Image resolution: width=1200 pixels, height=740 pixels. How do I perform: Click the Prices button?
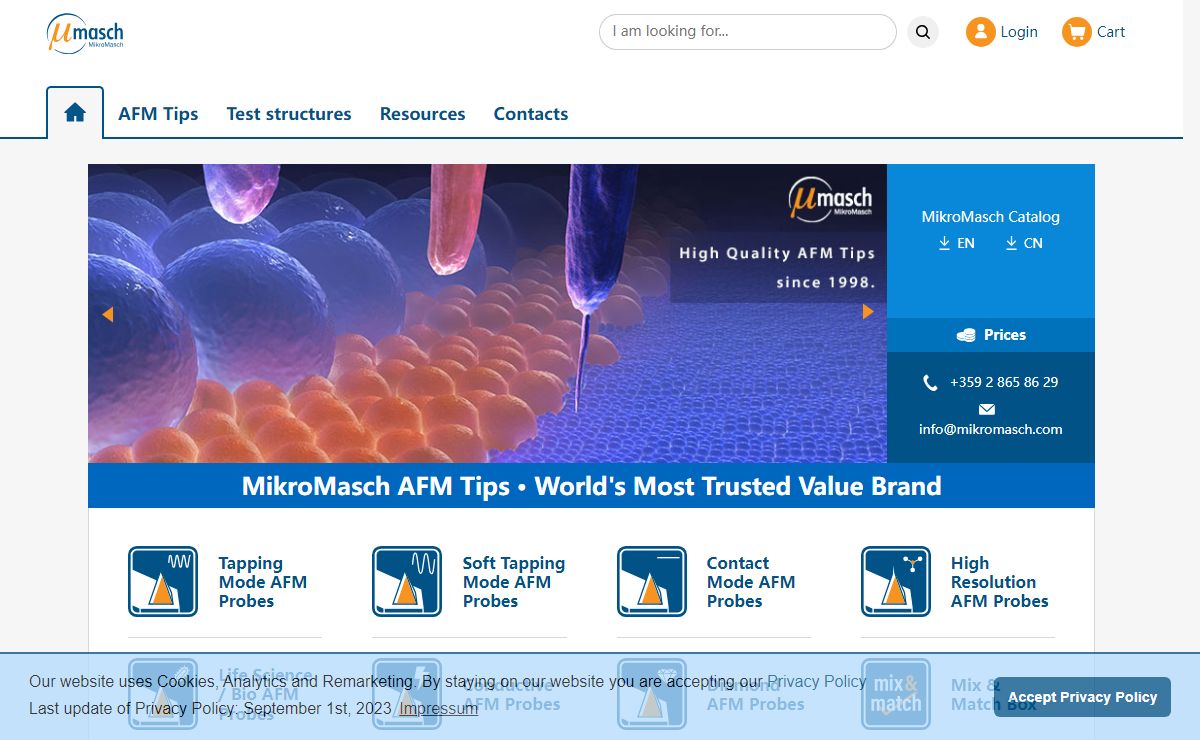(x=991, y=335)
